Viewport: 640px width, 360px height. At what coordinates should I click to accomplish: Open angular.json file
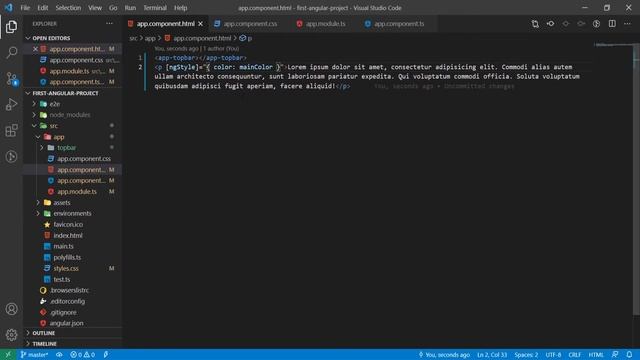[x=67, y=323]
